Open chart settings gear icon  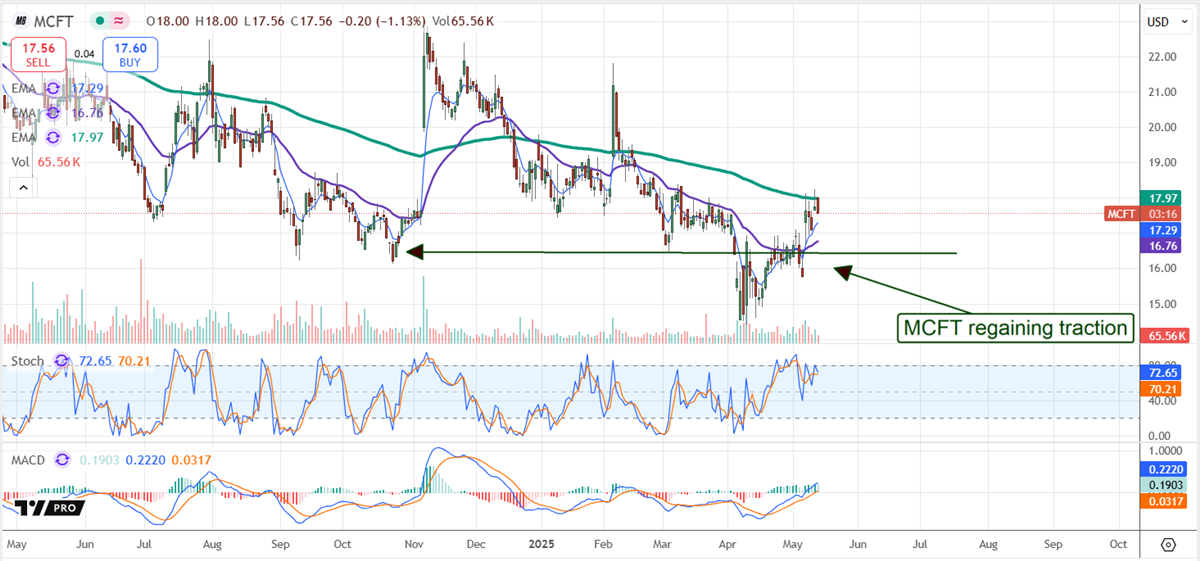click(x=1168, y=545)
